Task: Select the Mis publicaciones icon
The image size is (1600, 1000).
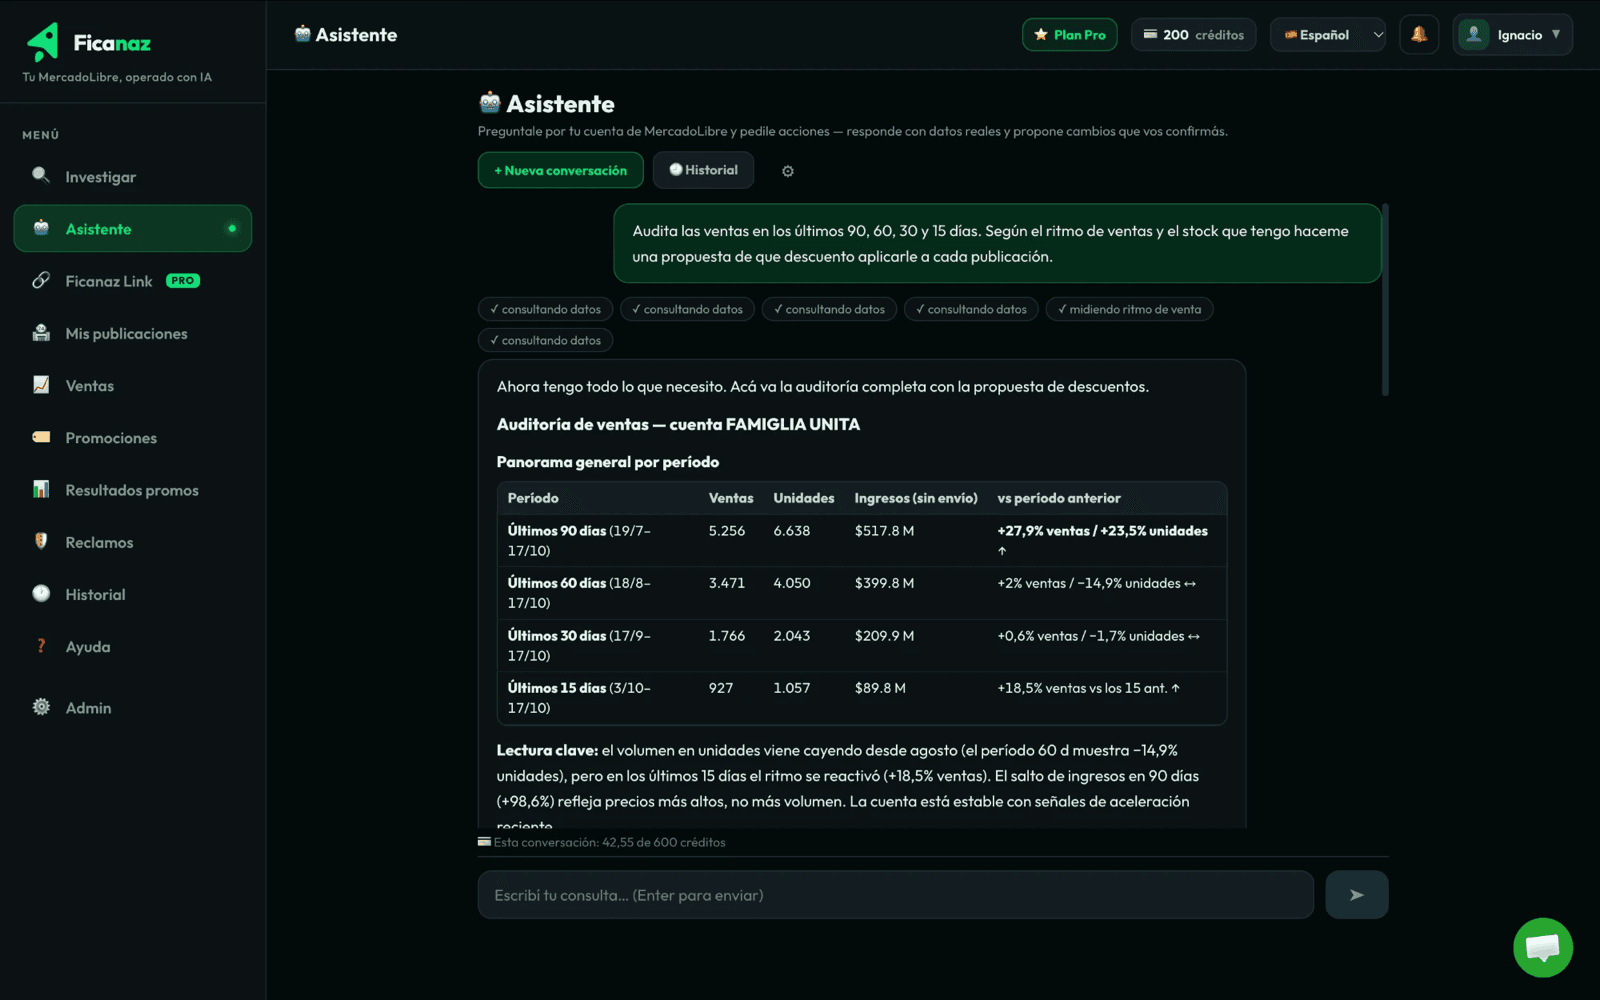Action: [41, 333]
